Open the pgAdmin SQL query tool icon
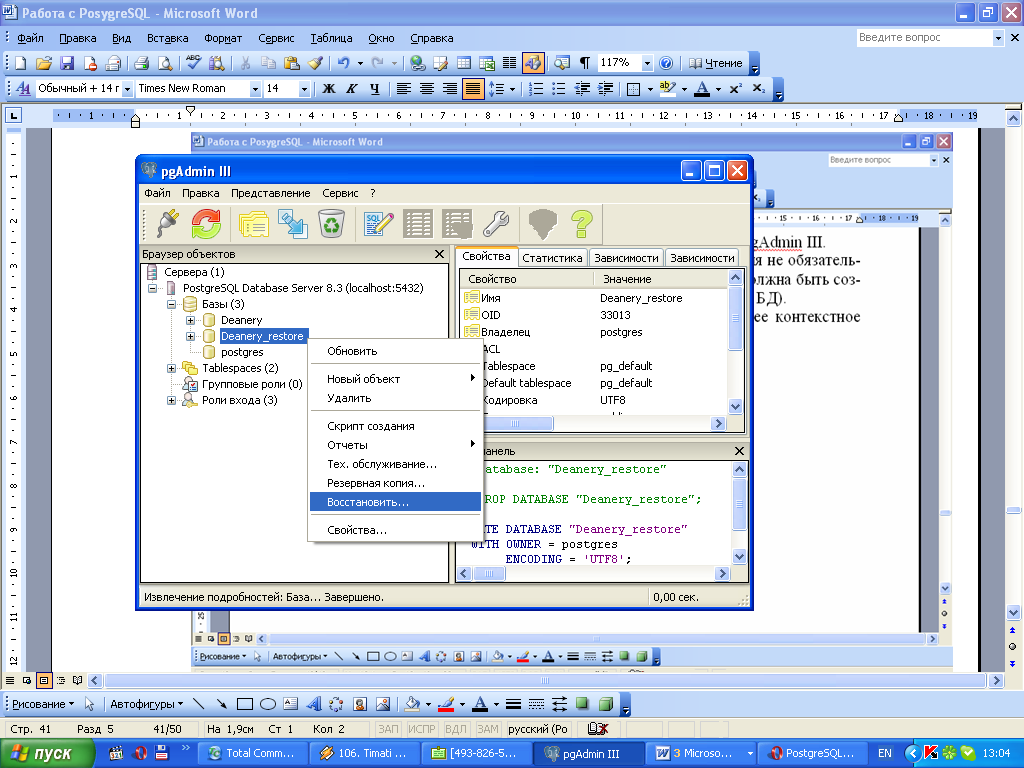This screenshot has width=1024, height=768. coord(378,224)
